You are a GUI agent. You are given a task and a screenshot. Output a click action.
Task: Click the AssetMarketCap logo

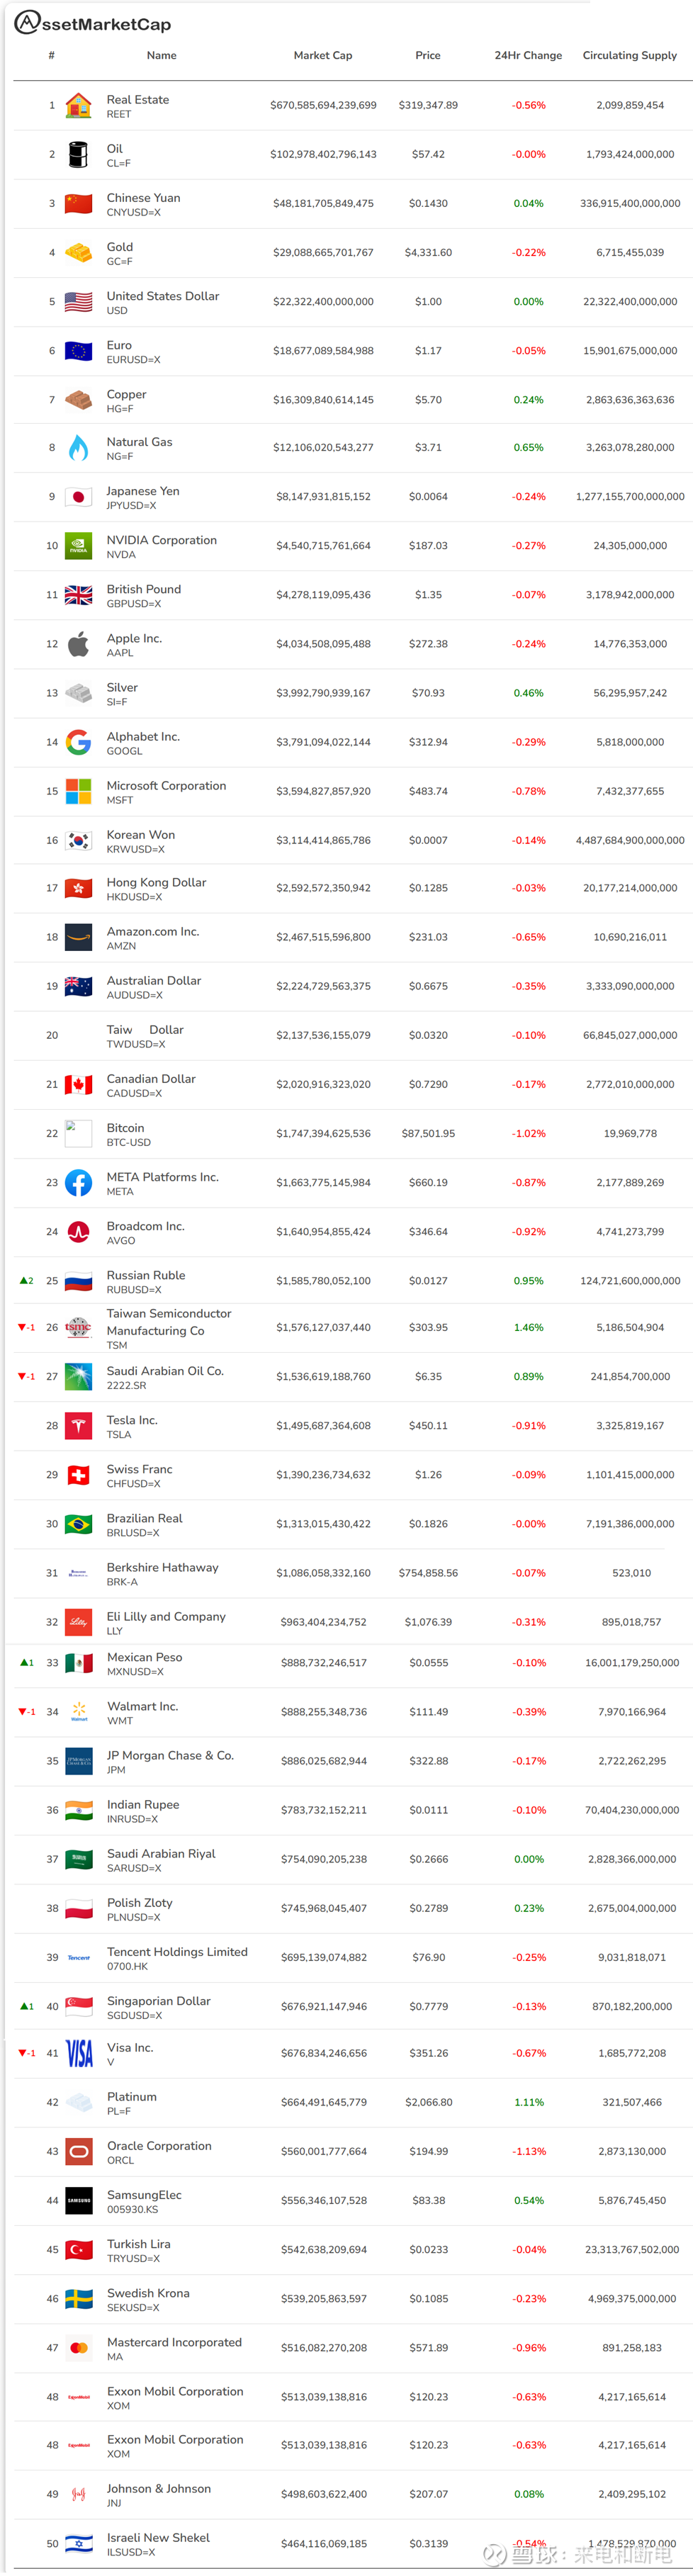click(x=92, y=23)
